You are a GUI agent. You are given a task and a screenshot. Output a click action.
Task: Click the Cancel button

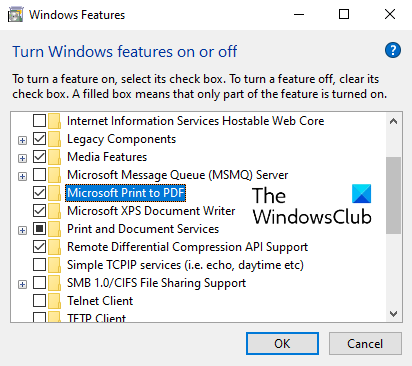point(365,343)
